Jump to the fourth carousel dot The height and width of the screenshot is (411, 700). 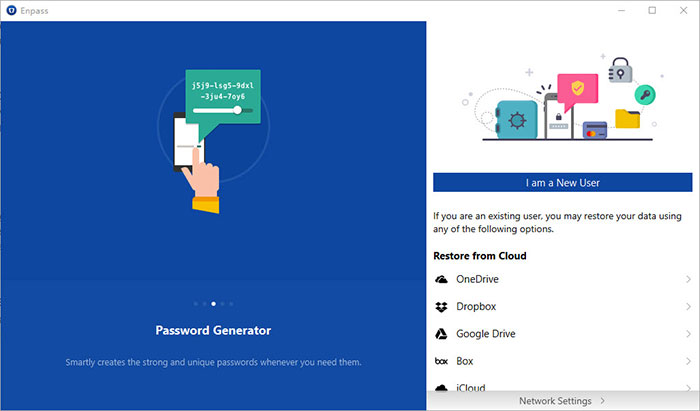(x=222, y=304)
